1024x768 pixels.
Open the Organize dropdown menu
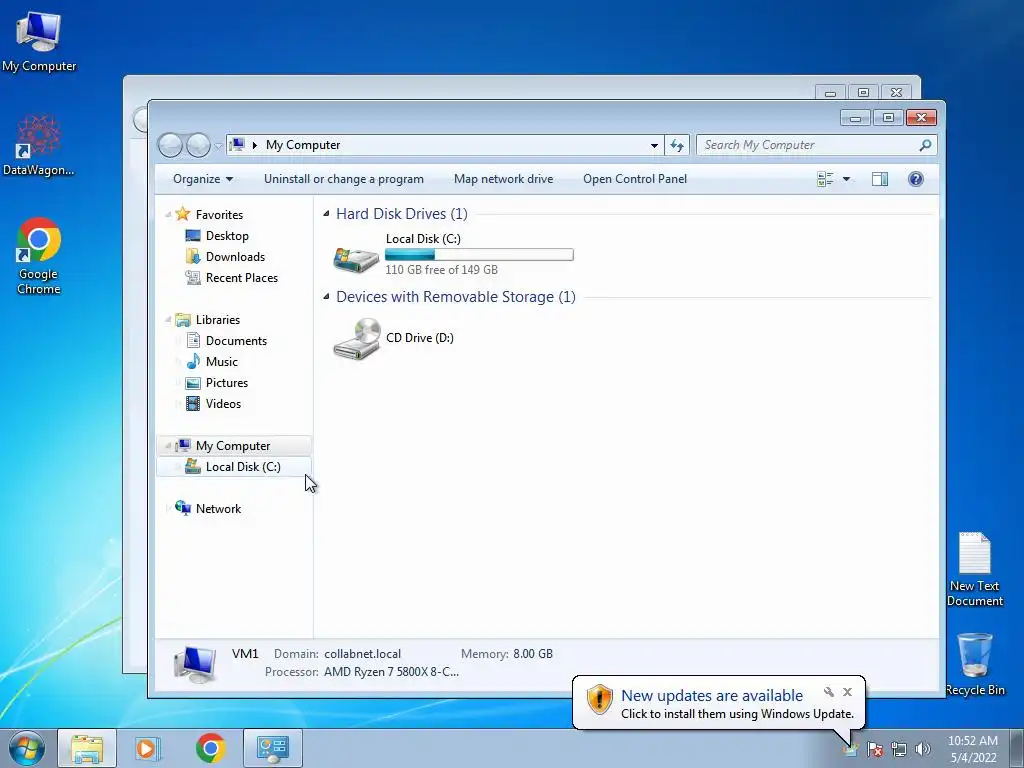click(202, 179)
